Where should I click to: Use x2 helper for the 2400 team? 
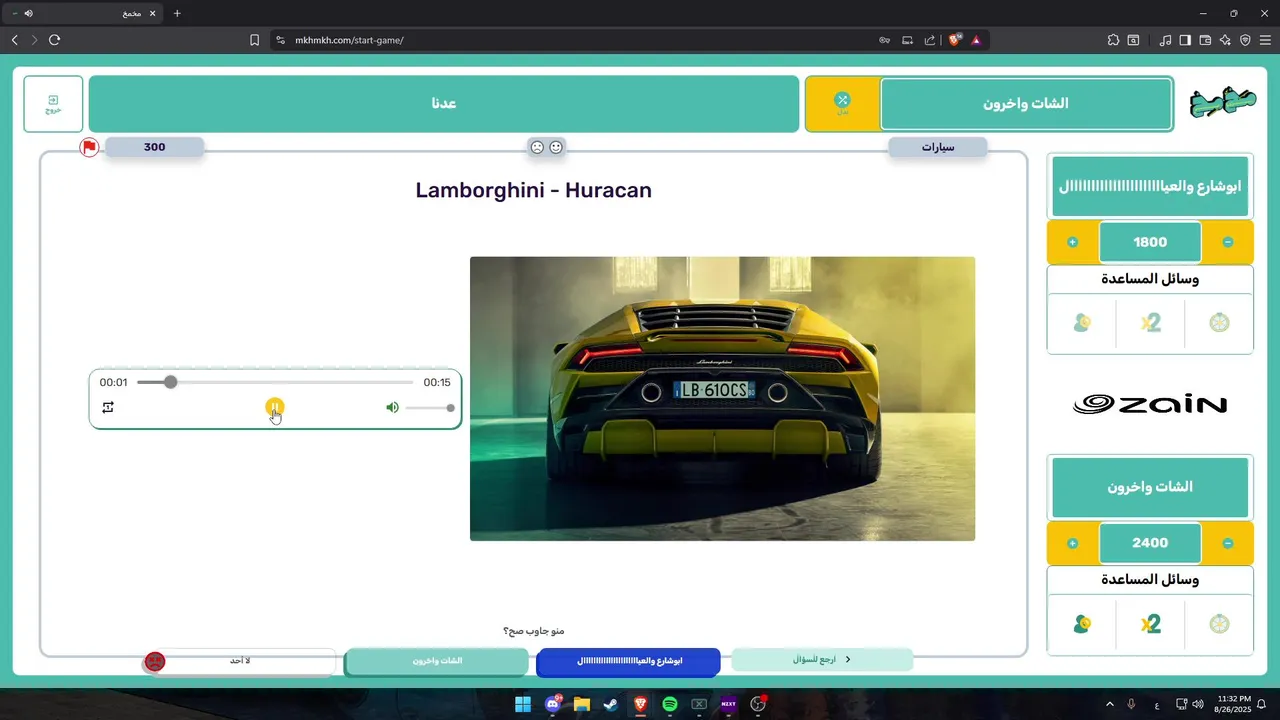pos(1150,624)
